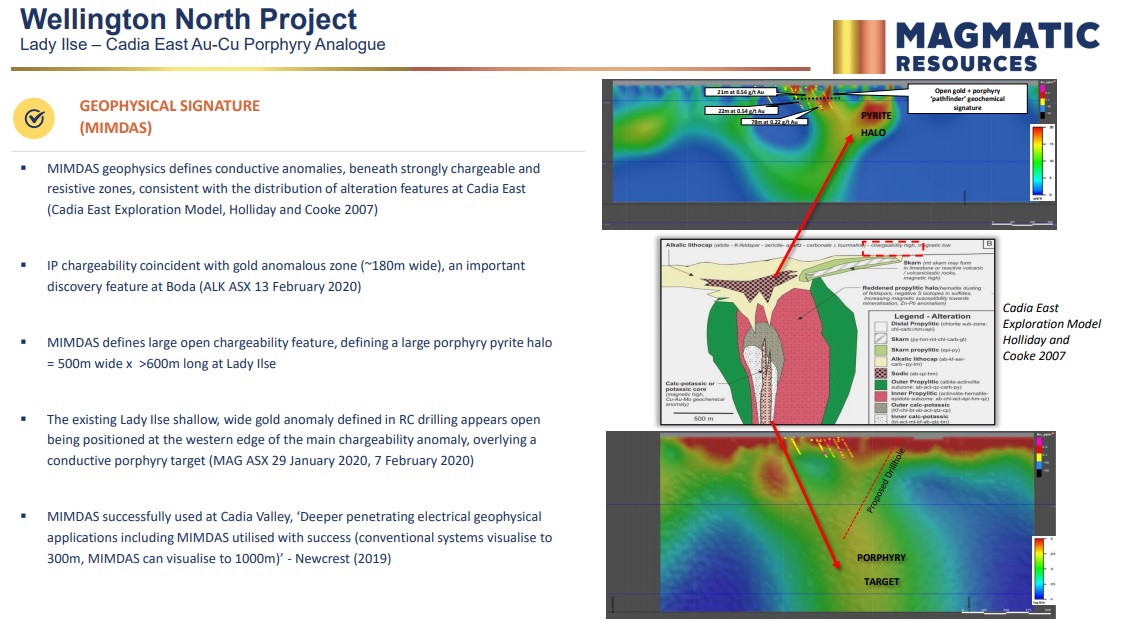
Task: Click the 'Skarn propylitic' legend swatch
Action: click(x=880, y=350)
